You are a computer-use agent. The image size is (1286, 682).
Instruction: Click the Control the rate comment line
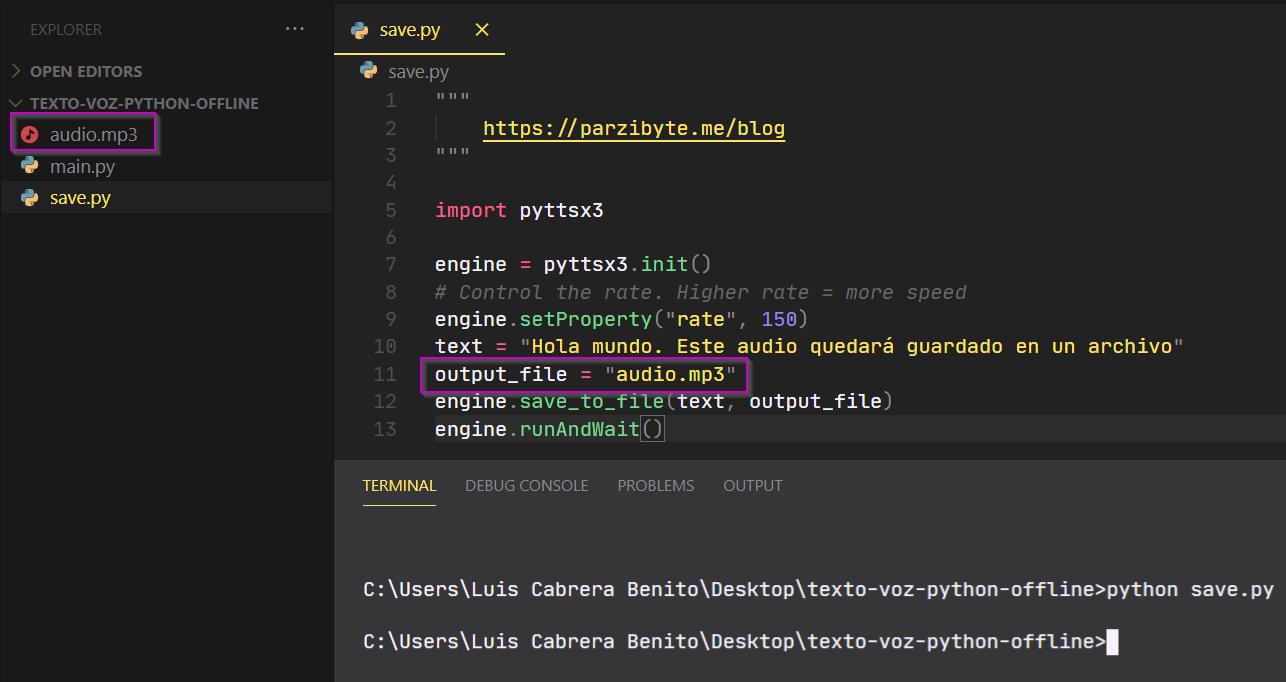coord(701,292)
